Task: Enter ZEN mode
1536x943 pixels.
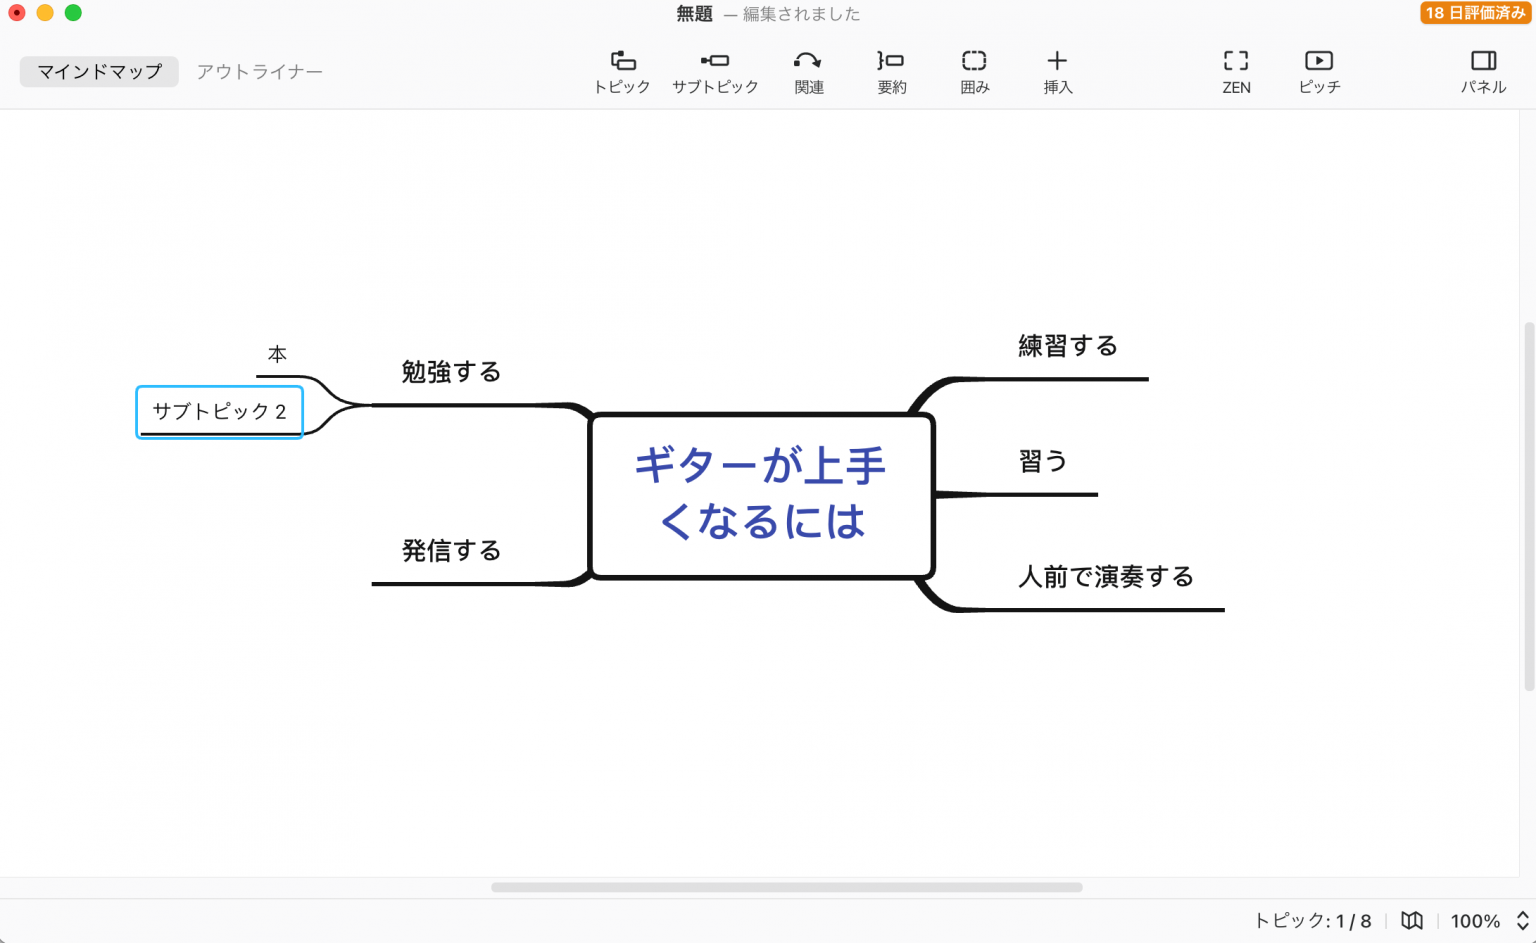Action: point(1236,71)
